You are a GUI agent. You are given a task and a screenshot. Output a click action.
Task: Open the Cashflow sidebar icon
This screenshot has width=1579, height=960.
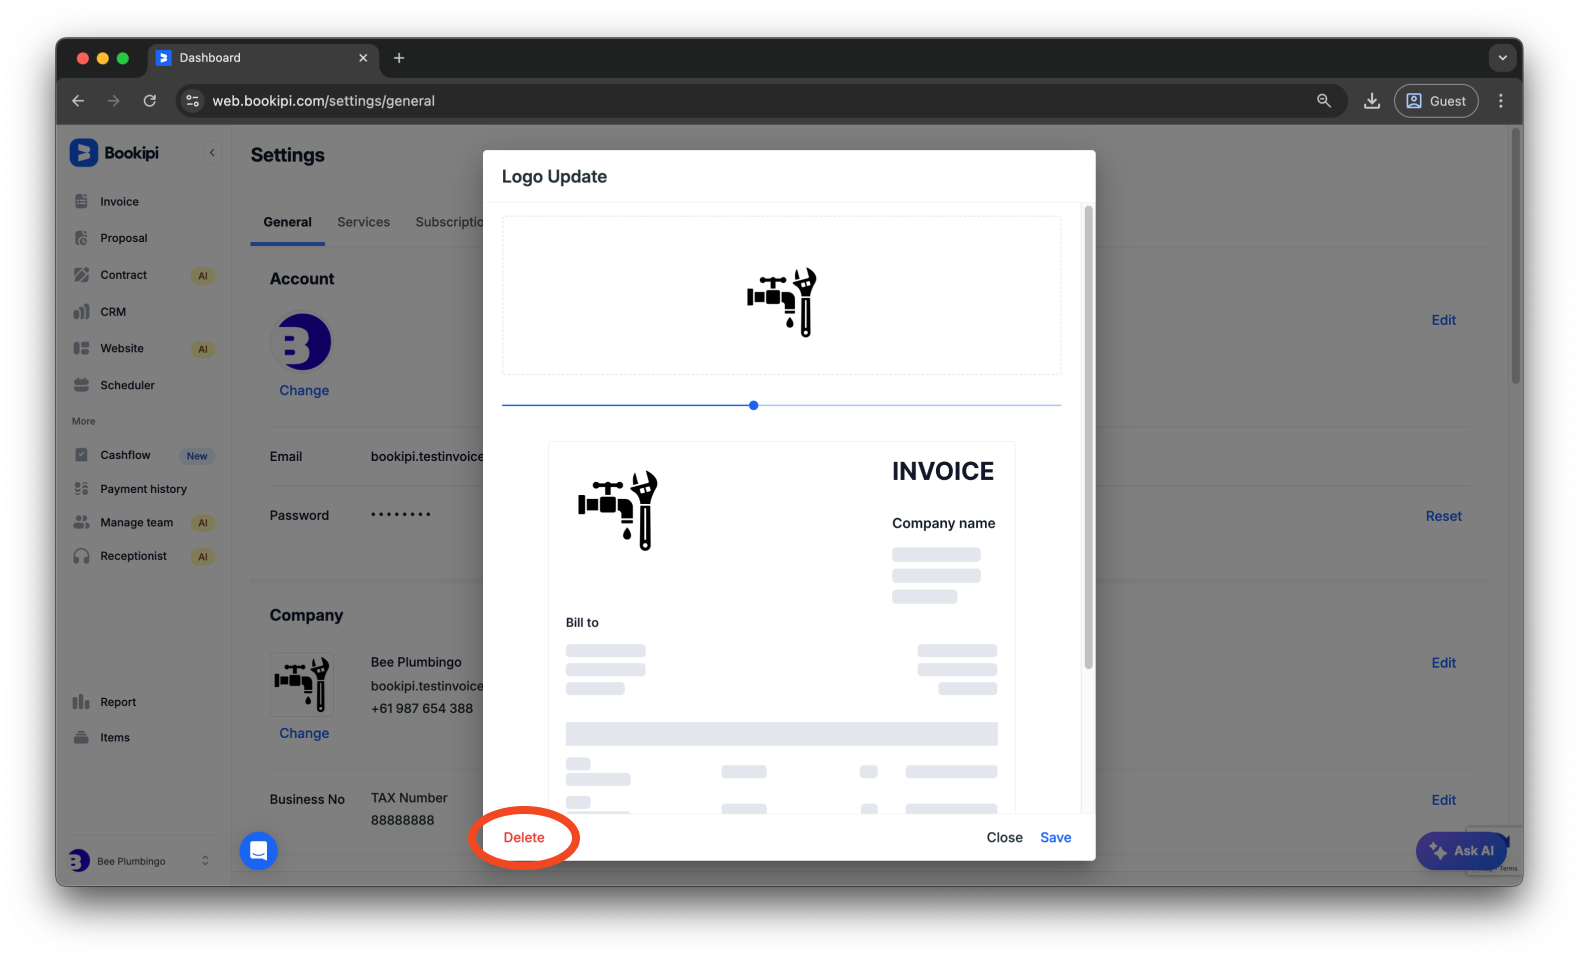81,455
